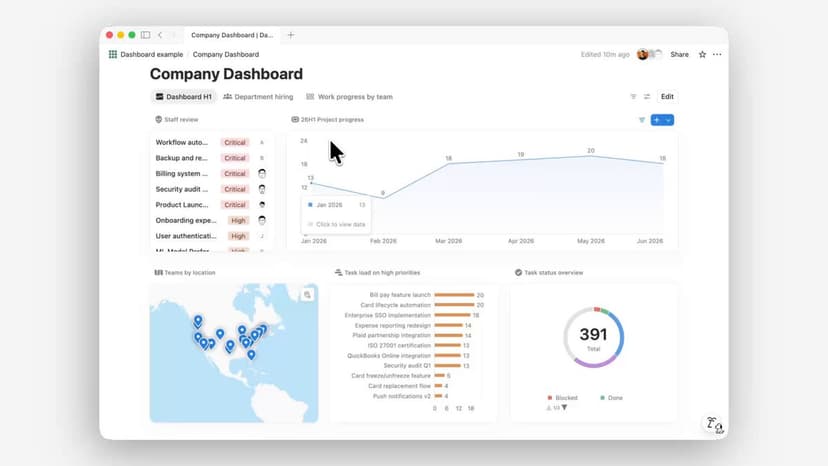
Task: Click the 391 Total donut chart
Action: point(594,337)
